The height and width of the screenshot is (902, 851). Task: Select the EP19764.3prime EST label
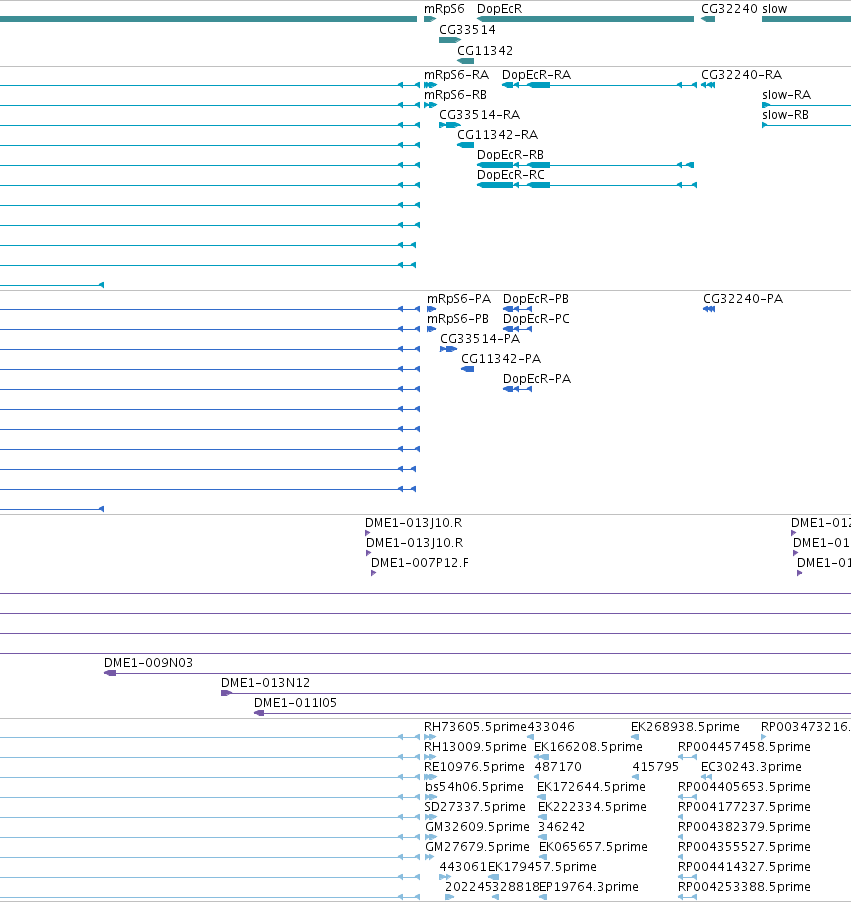pos(589,886)
